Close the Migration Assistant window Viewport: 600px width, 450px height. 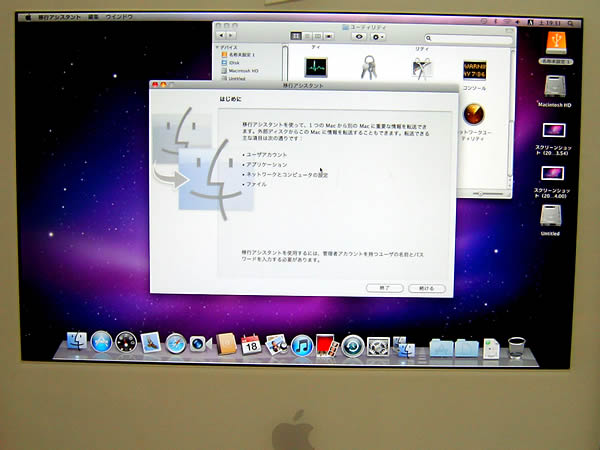[155, 85]
